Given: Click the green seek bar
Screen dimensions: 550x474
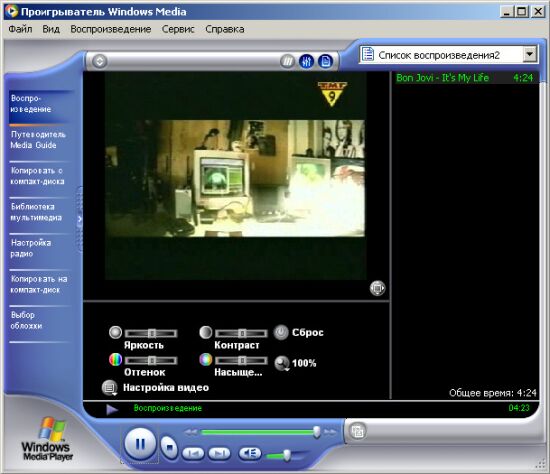Looking at the screenshot, I should tap(259, 432).
